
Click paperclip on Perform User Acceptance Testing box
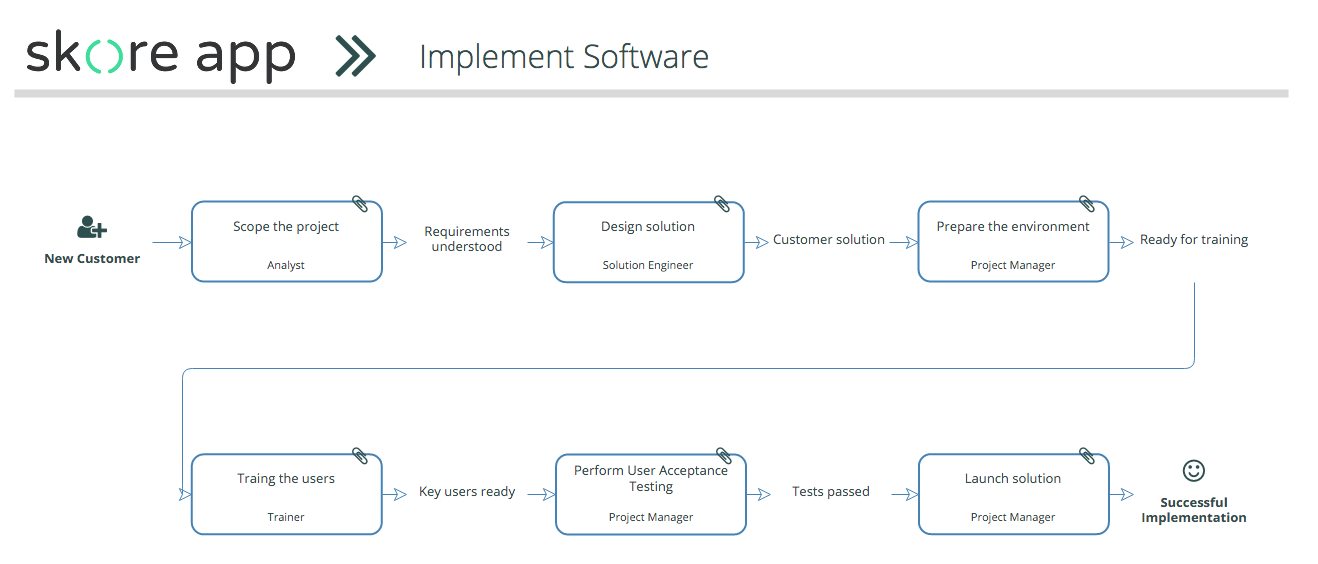724,456
